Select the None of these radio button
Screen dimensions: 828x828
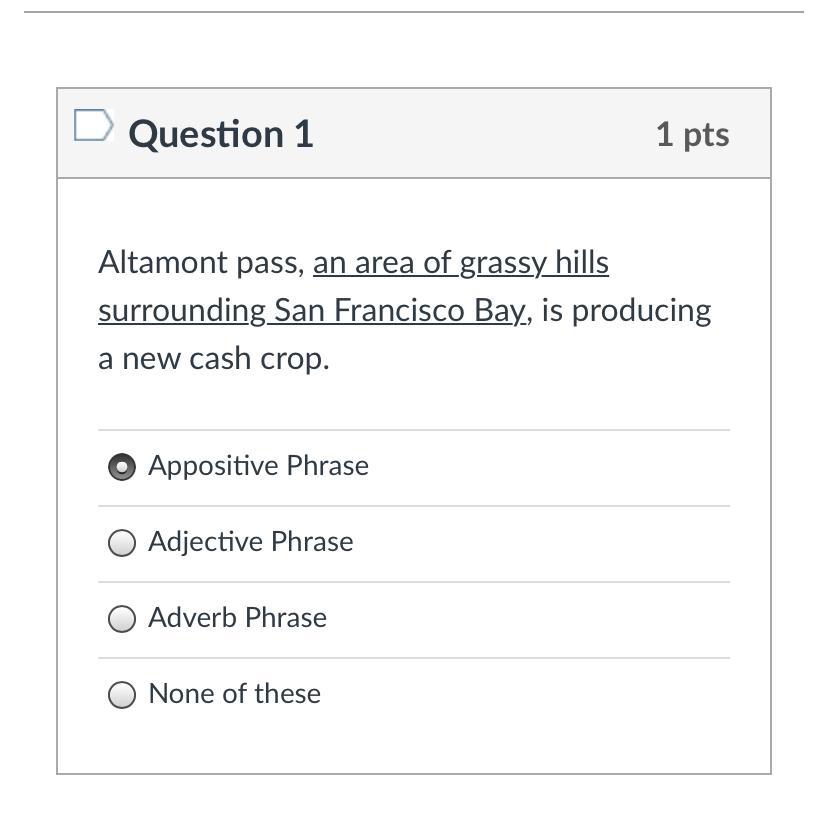122,695
